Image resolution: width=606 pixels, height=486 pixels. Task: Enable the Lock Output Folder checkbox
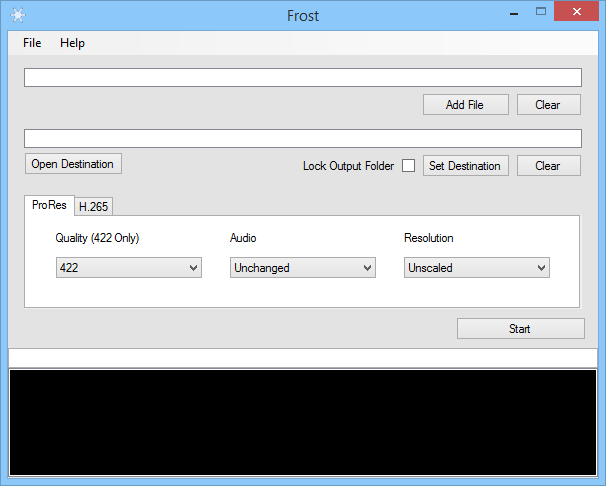408,166
